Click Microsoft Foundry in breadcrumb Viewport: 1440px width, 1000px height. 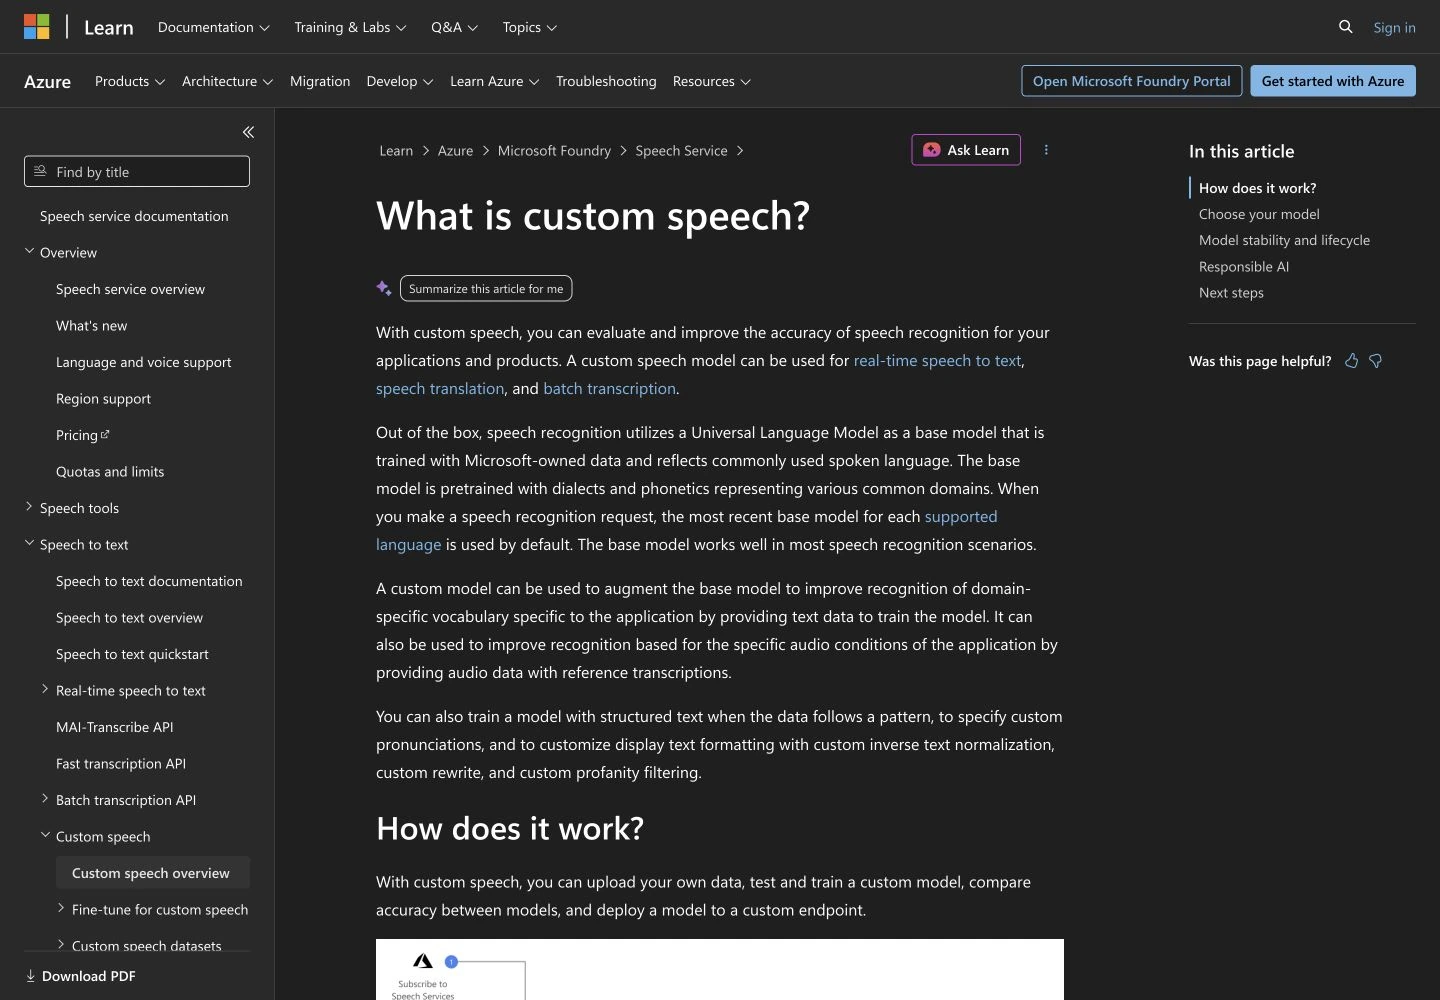pos(554,150)
